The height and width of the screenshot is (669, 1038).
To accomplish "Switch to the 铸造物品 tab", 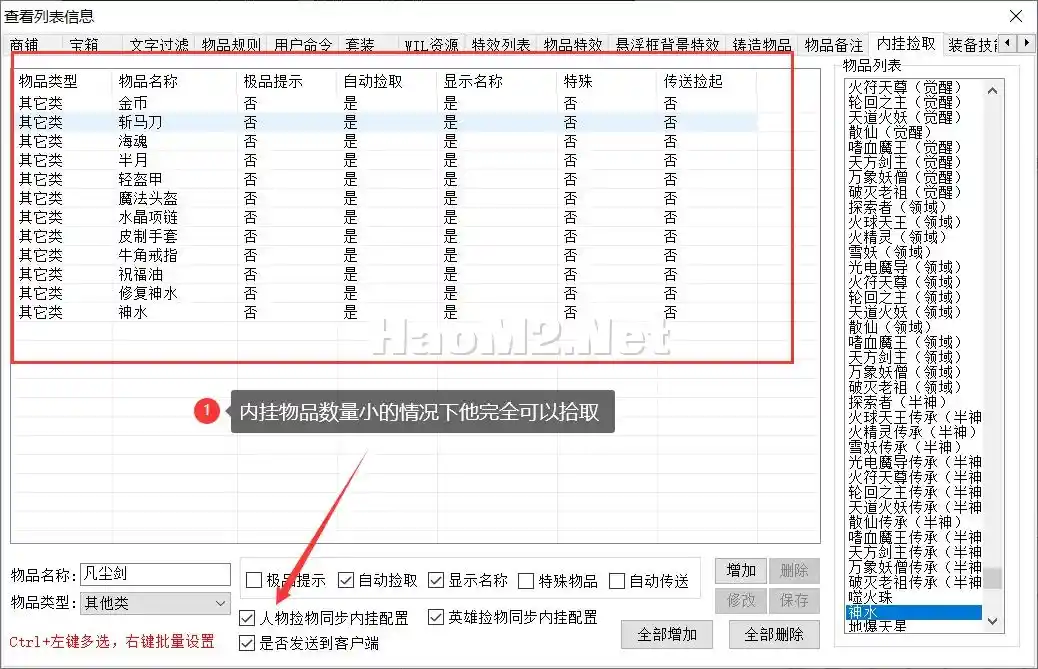I will [x=762, y=44].
